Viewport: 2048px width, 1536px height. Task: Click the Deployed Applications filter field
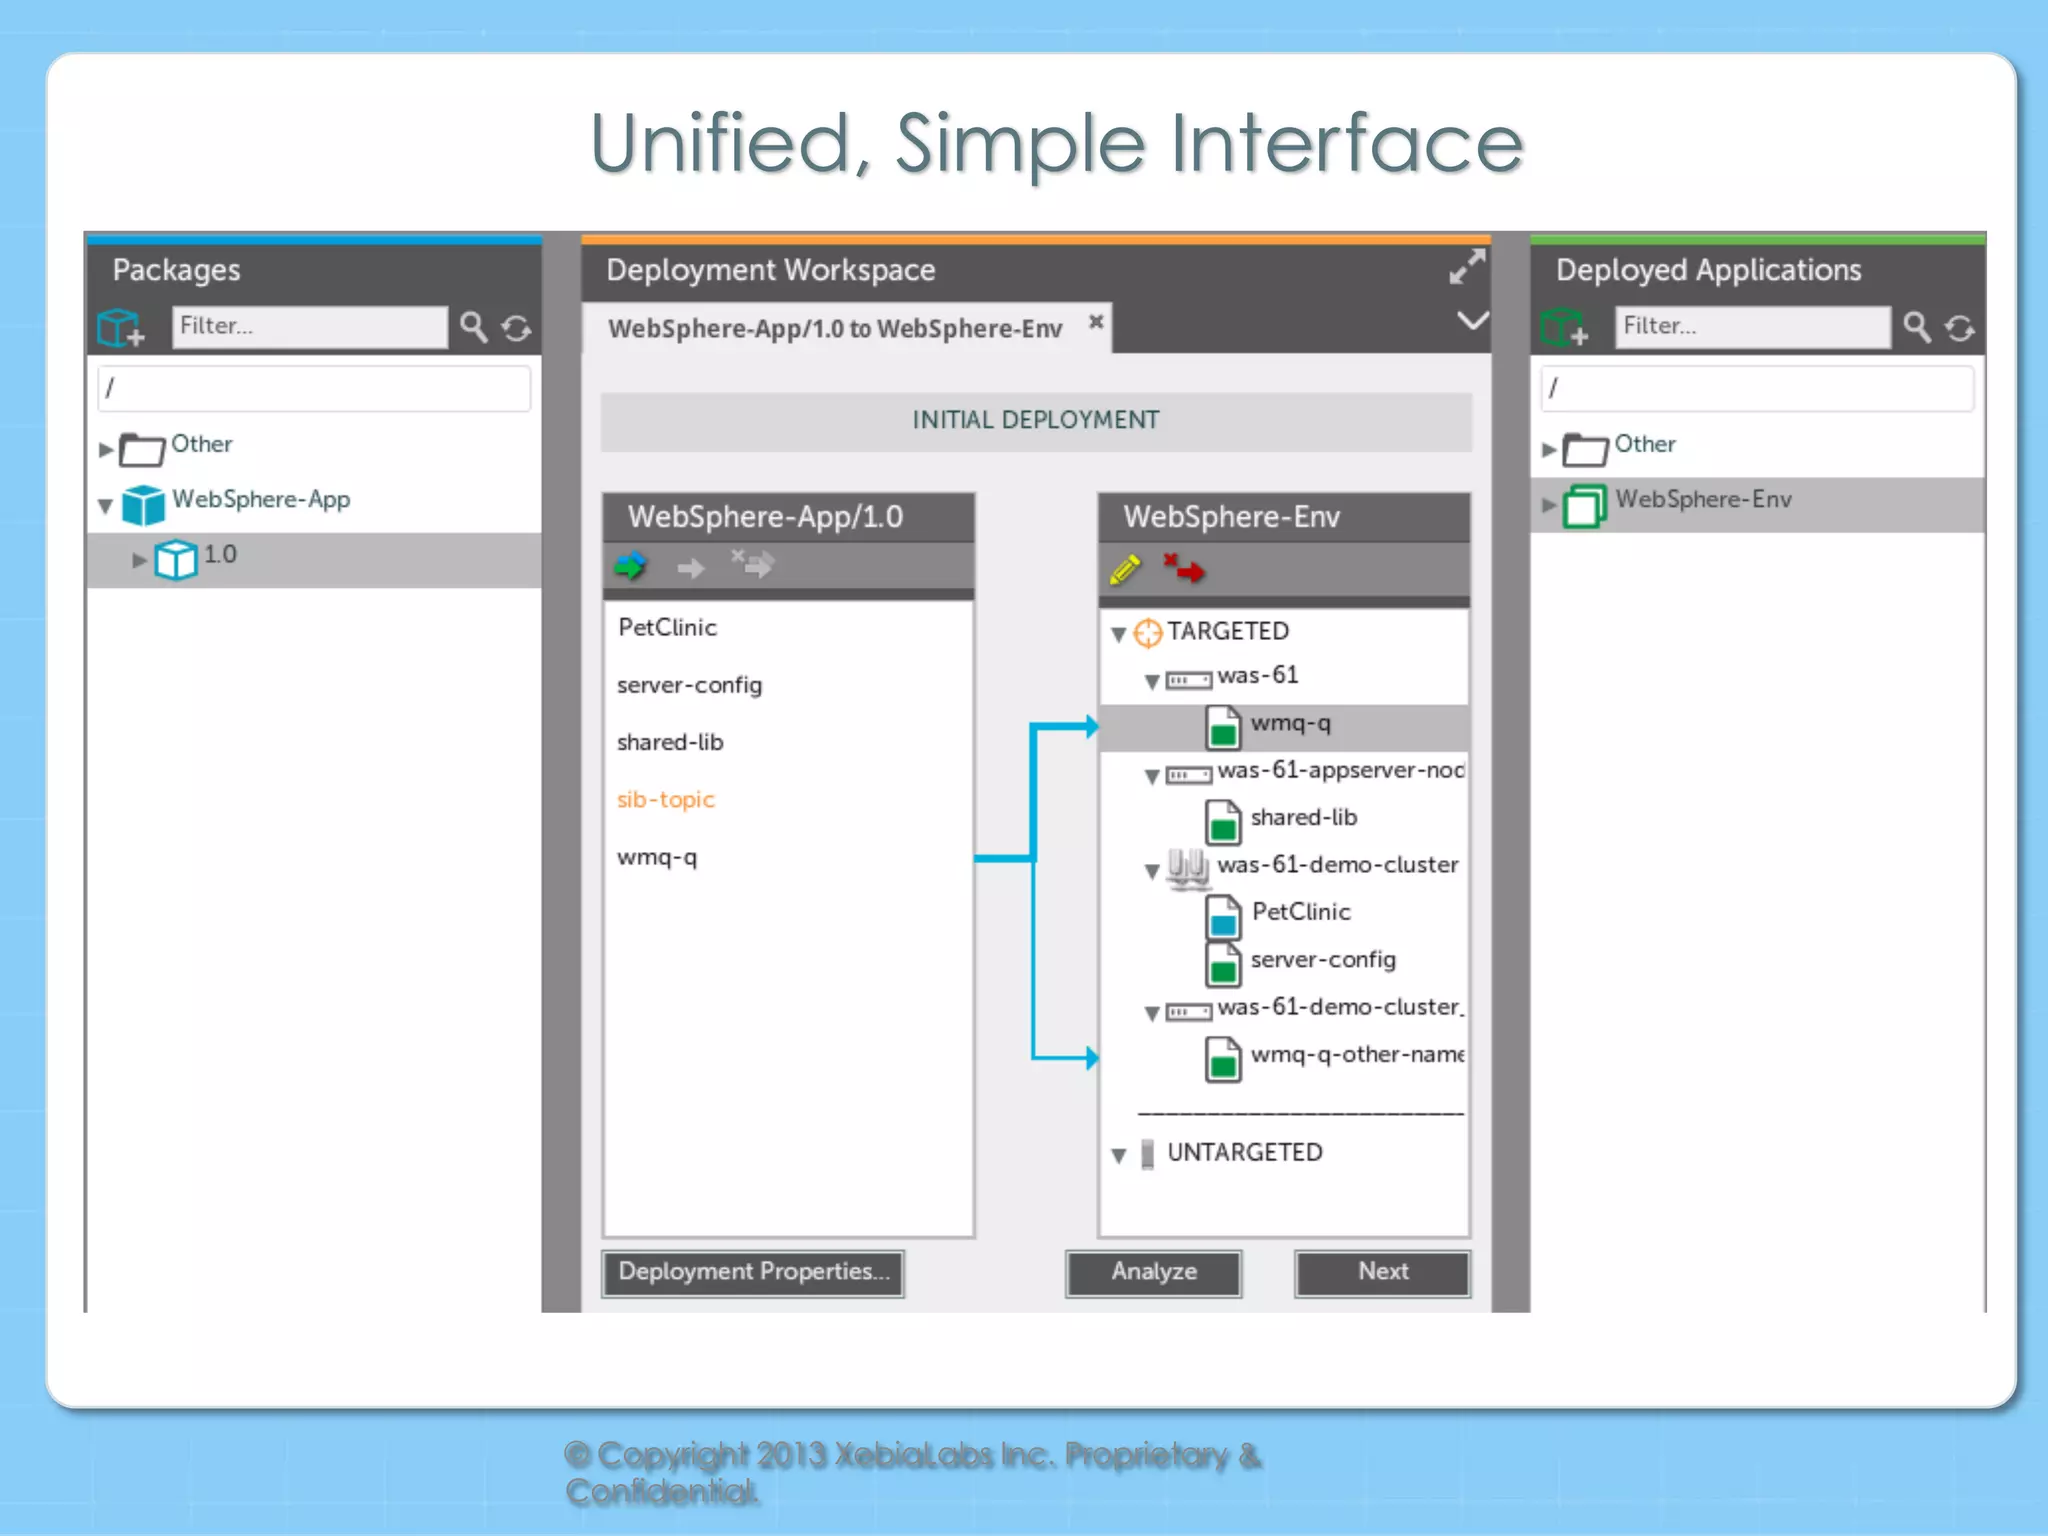pyautogui.click(x=1752, y=327)
